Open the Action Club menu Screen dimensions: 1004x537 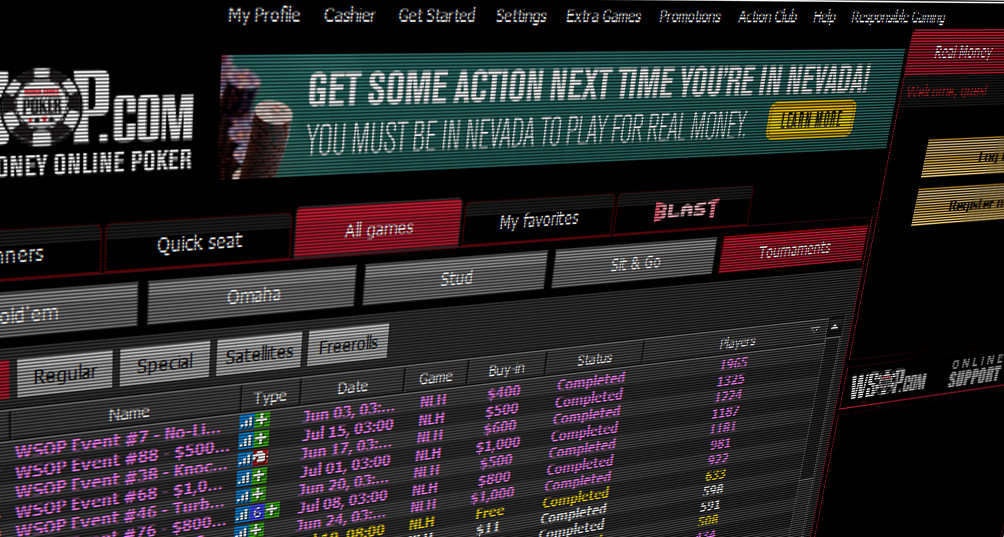767,17
